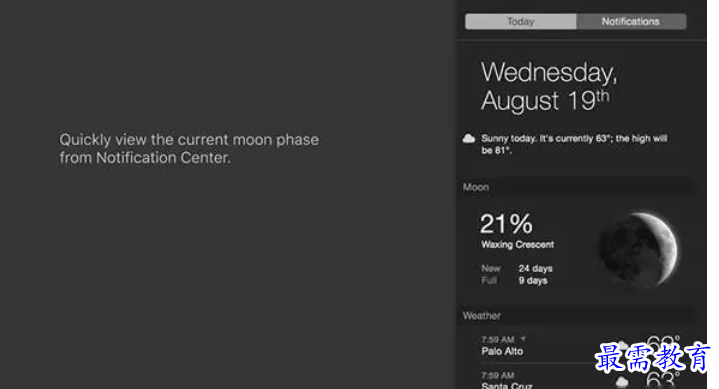Click the Waxing Crescent phase label

(x=518, y=245)
